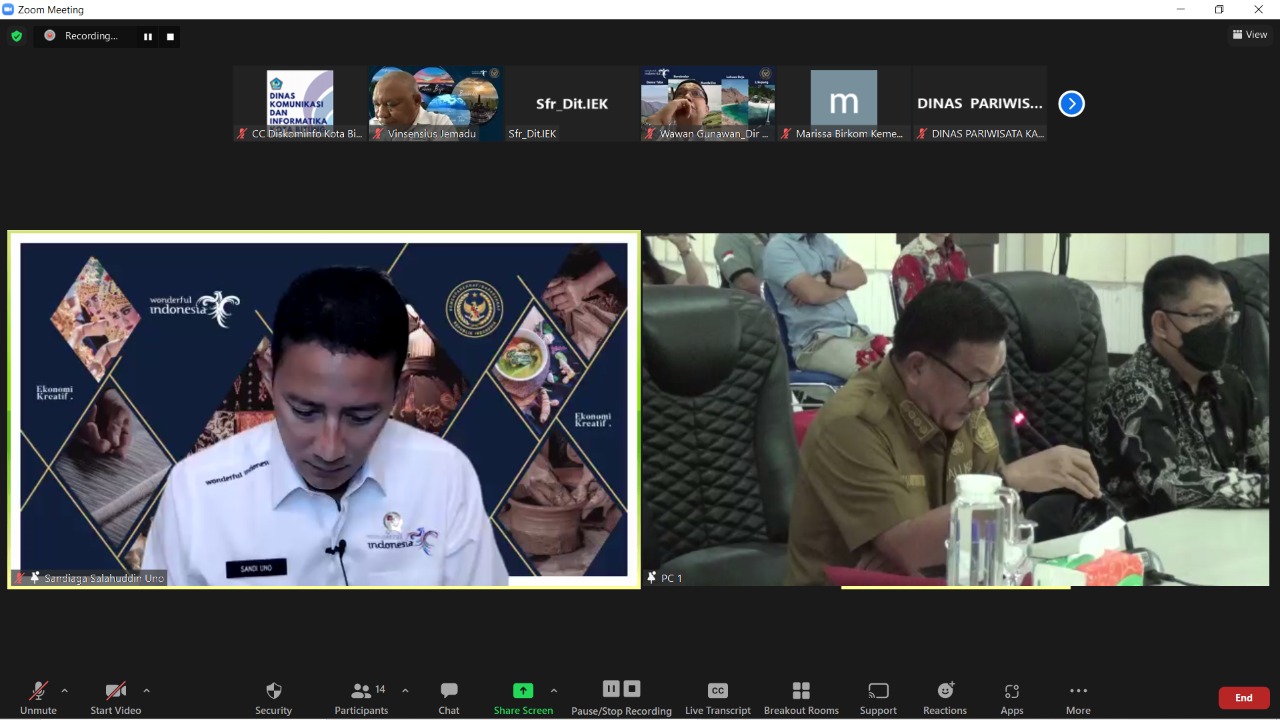Click the pin icon on PC 1 tile
1280x720 pixels.
tap(652, 578)
